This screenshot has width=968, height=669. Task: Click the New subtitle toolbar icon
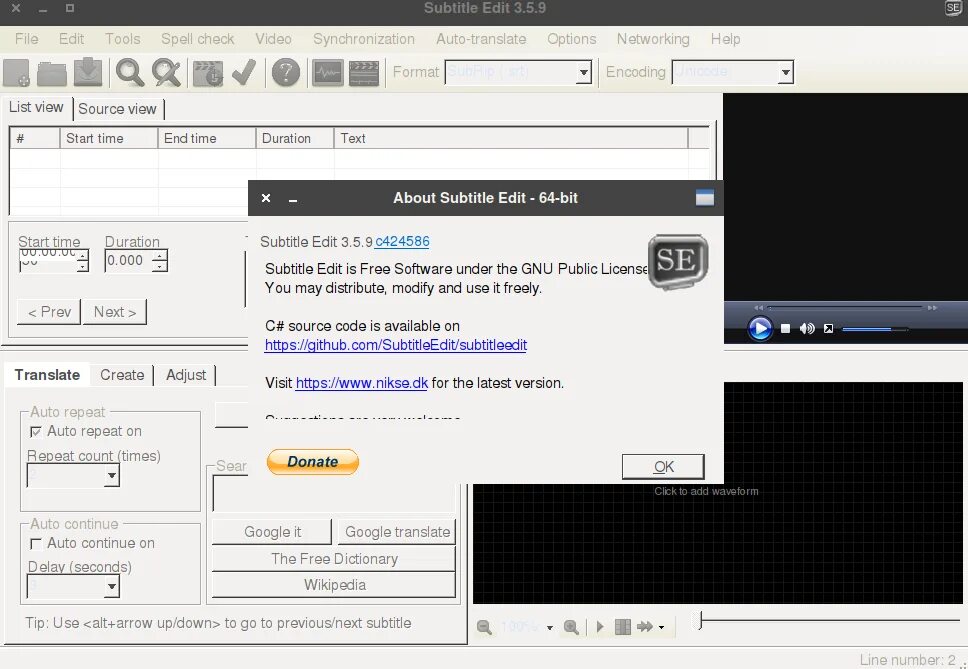(16, 73)
